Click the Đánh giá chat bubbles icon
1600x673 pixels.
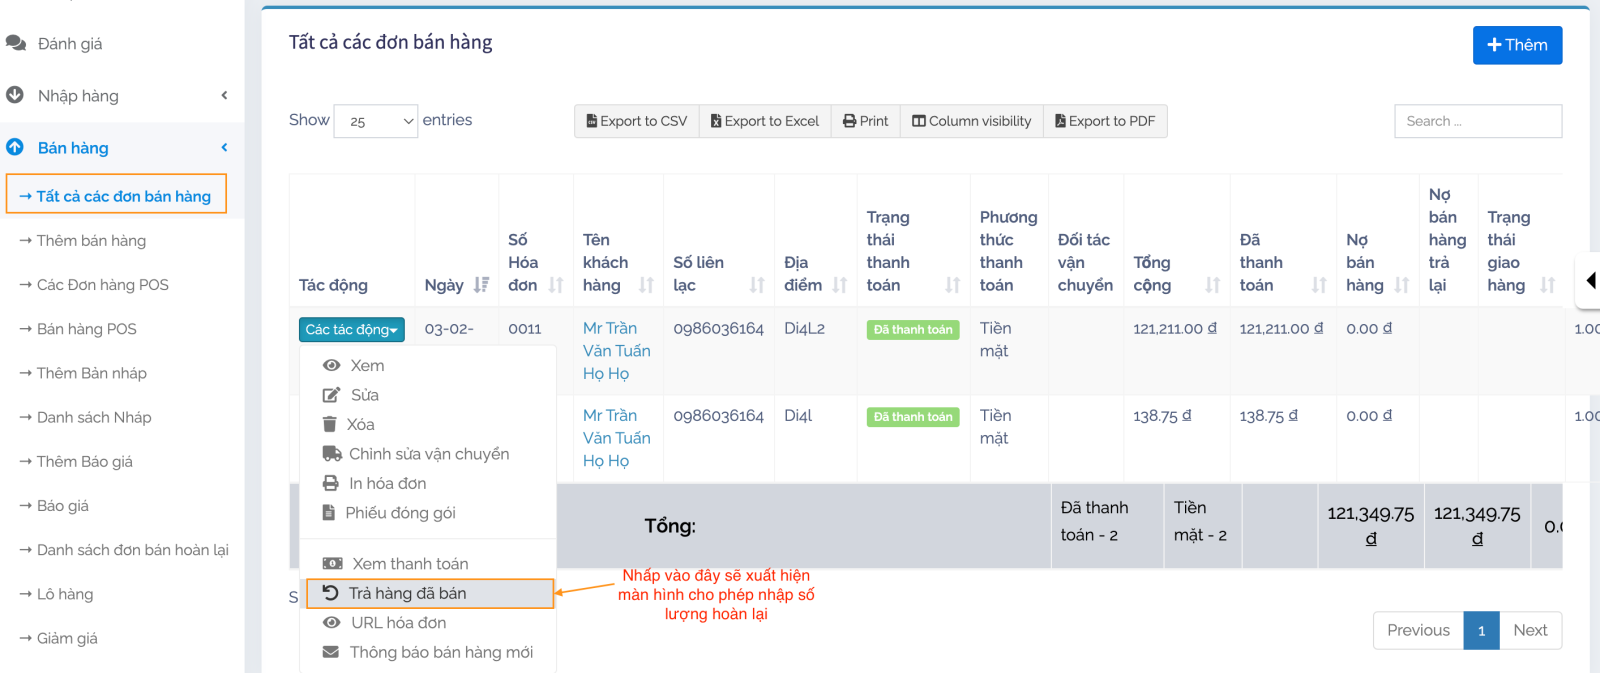click(16, 44)
